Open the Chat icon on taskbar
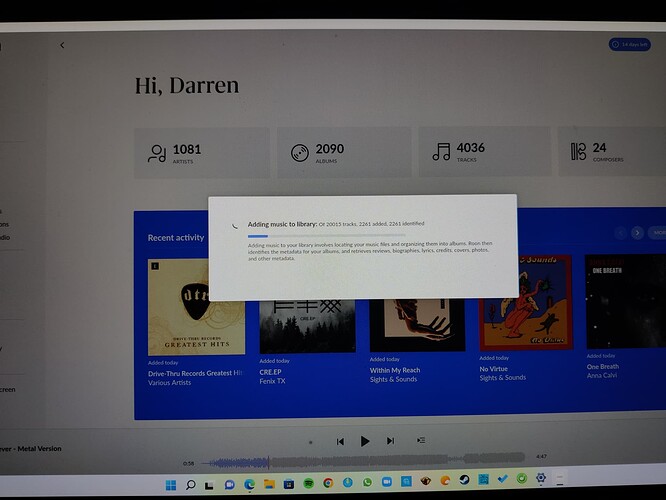This screenshot has height=500, width=666. (x=229, y=485)
